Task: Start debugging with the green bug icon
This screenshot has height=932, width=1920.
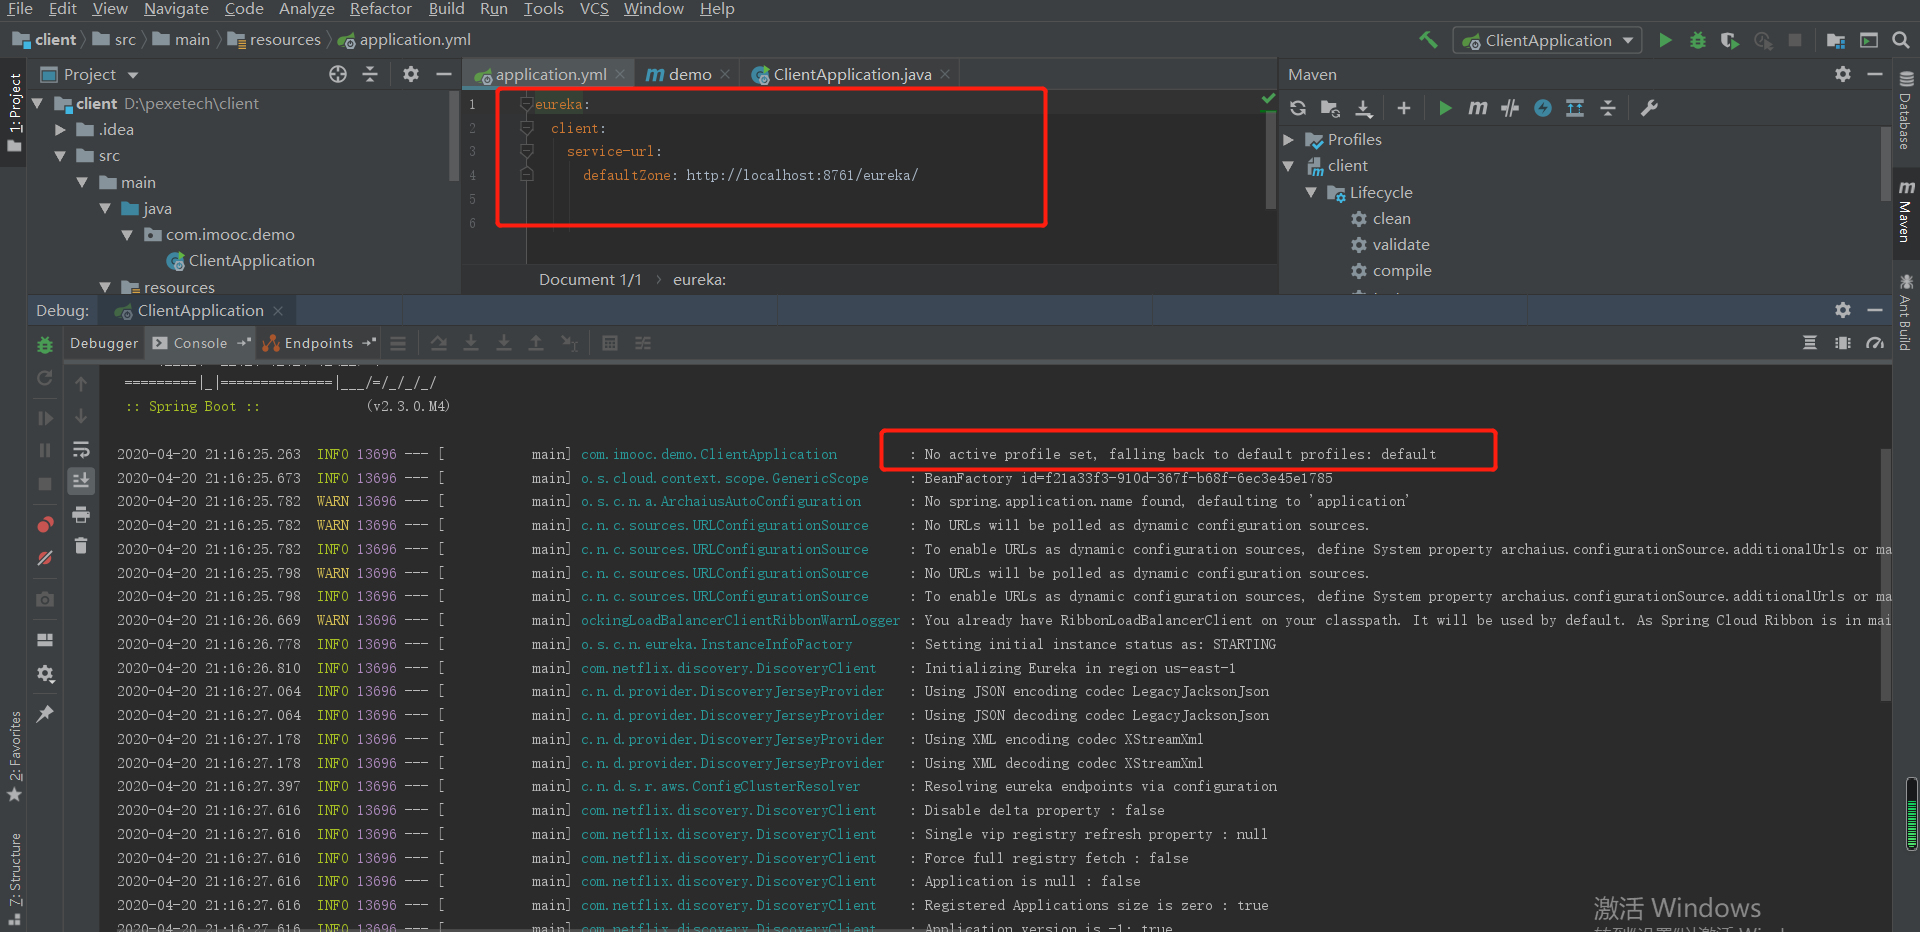Action: pos(1697,40)
